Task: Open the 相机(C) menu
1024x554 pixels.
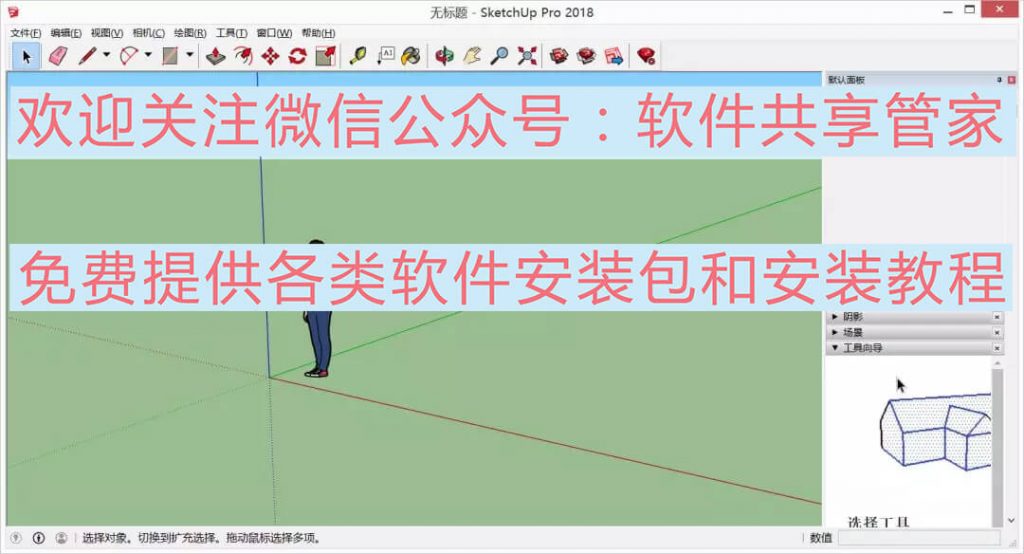Action: click(x=148, y=33)
